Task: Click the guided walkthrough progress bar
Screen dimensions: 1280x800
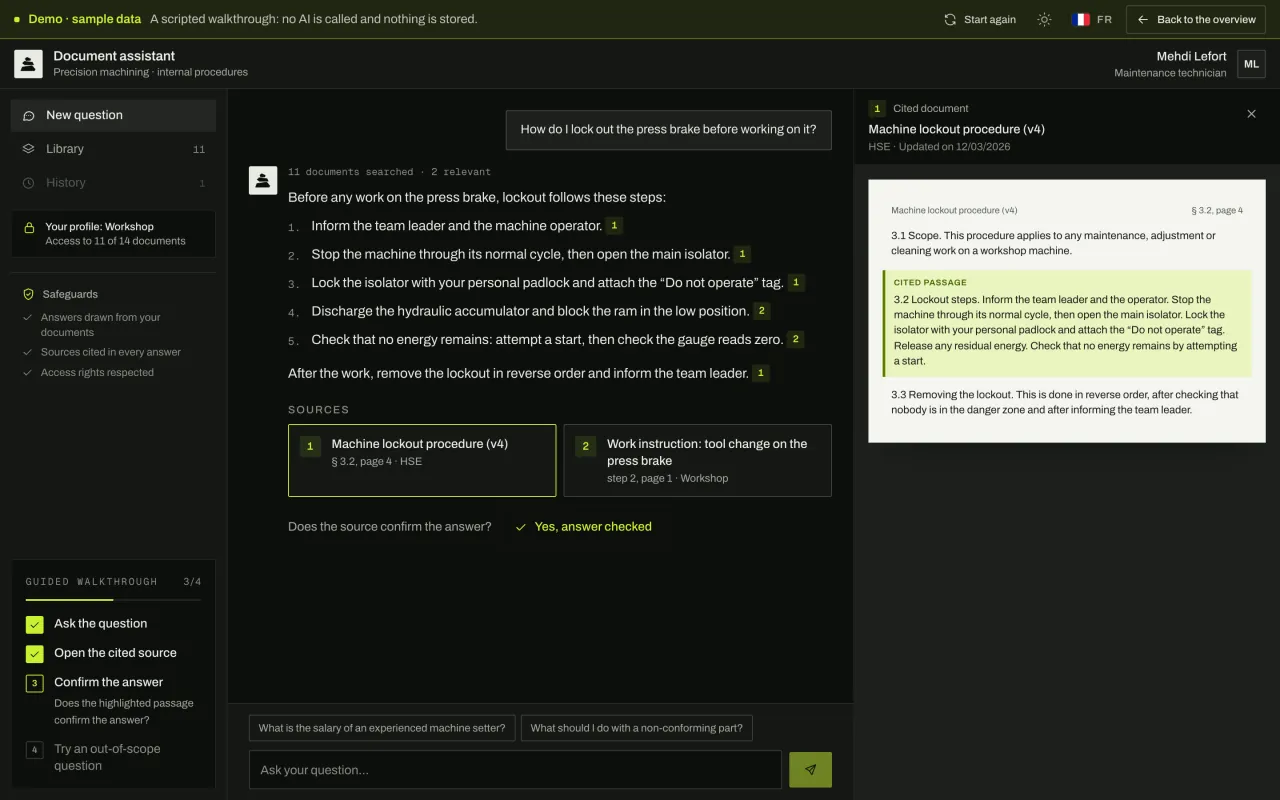Action: (113, 599)
